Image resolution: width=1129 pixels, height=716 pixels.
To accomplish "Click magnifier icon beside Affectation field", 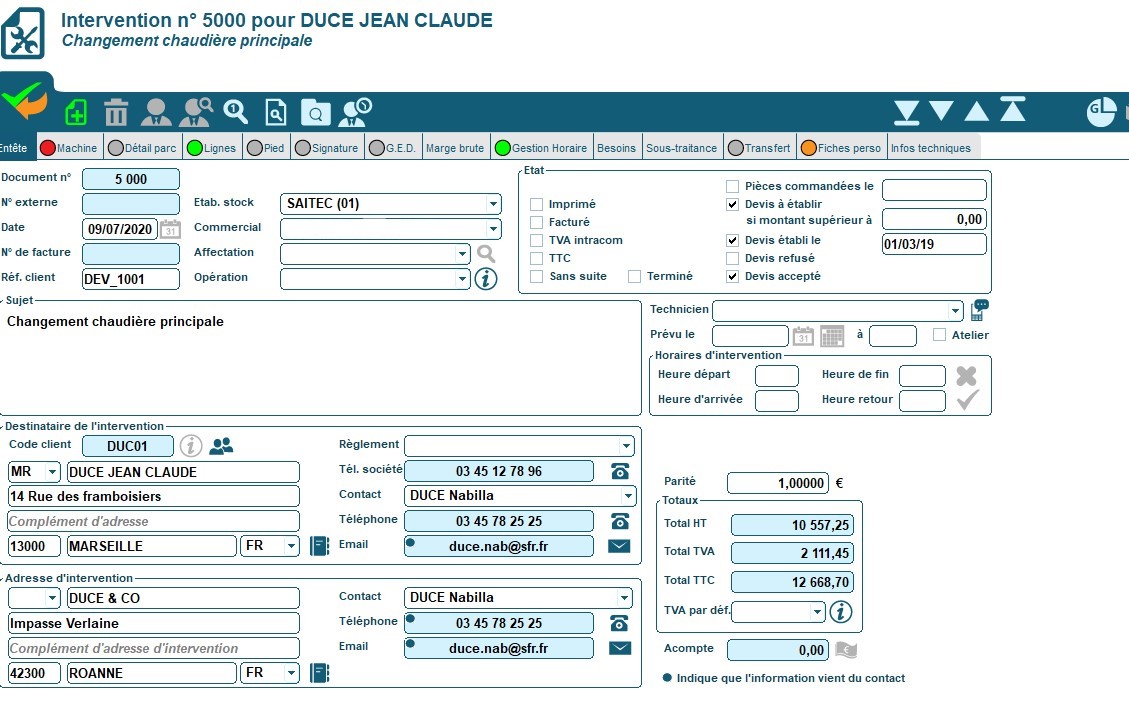I will (486, 254).
